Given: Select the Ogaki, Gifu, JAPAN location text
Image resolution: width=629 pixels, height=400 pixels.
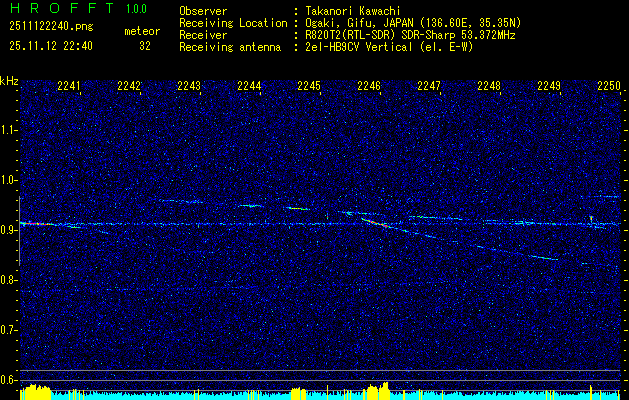Looking at the screenshot, I should pyautogui.click(x=412, y=23).
